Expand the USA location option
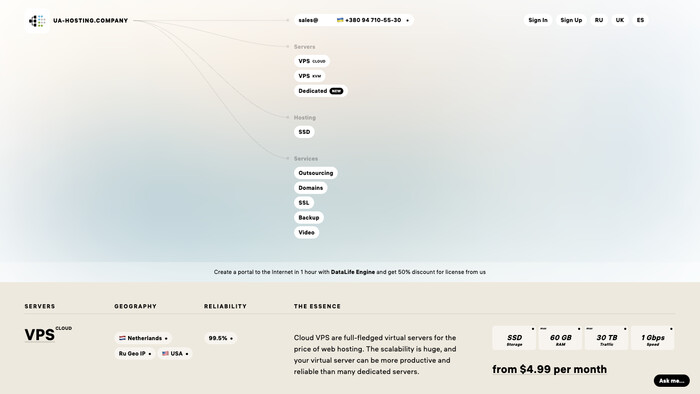Viewport: 700px width, 394px height. click(x=175, y=353)
